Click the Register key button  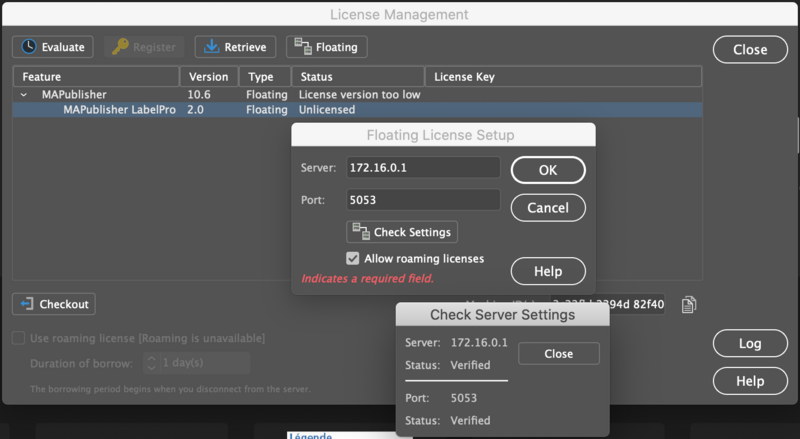point(144,47)
